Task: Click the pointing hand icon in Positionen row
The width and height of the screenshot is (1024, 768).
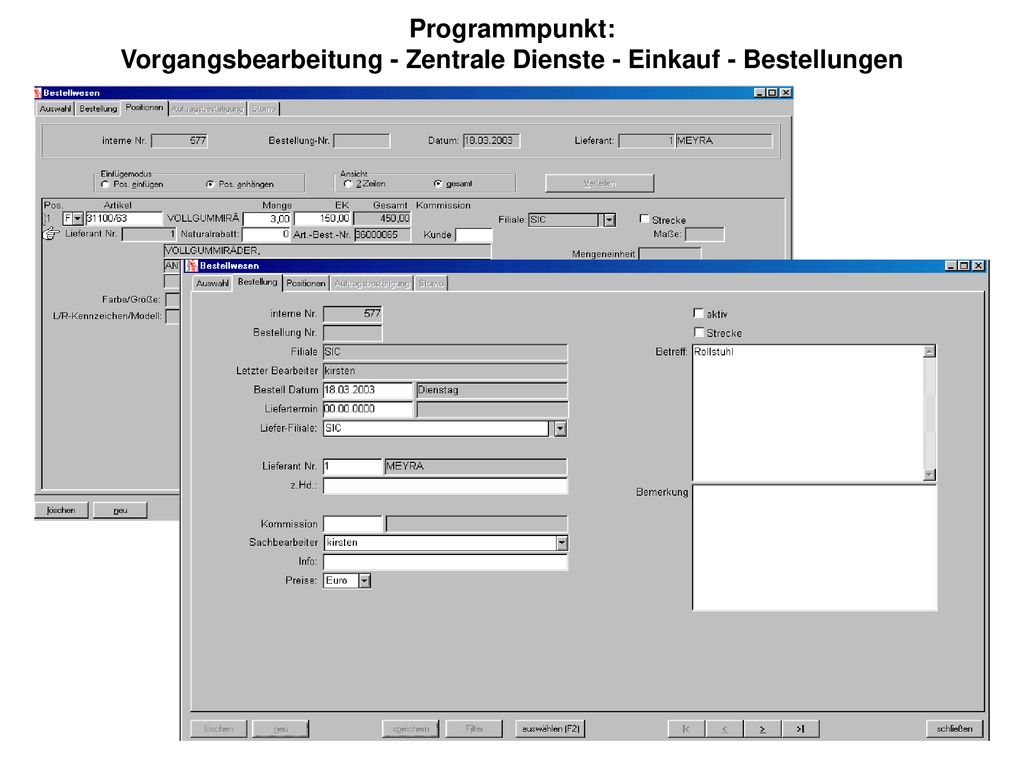Action: [x=51, y=233]
